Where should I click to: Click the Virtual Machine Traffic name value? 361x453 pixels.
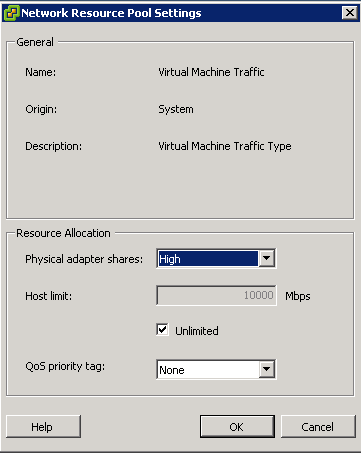click(211, 72)
